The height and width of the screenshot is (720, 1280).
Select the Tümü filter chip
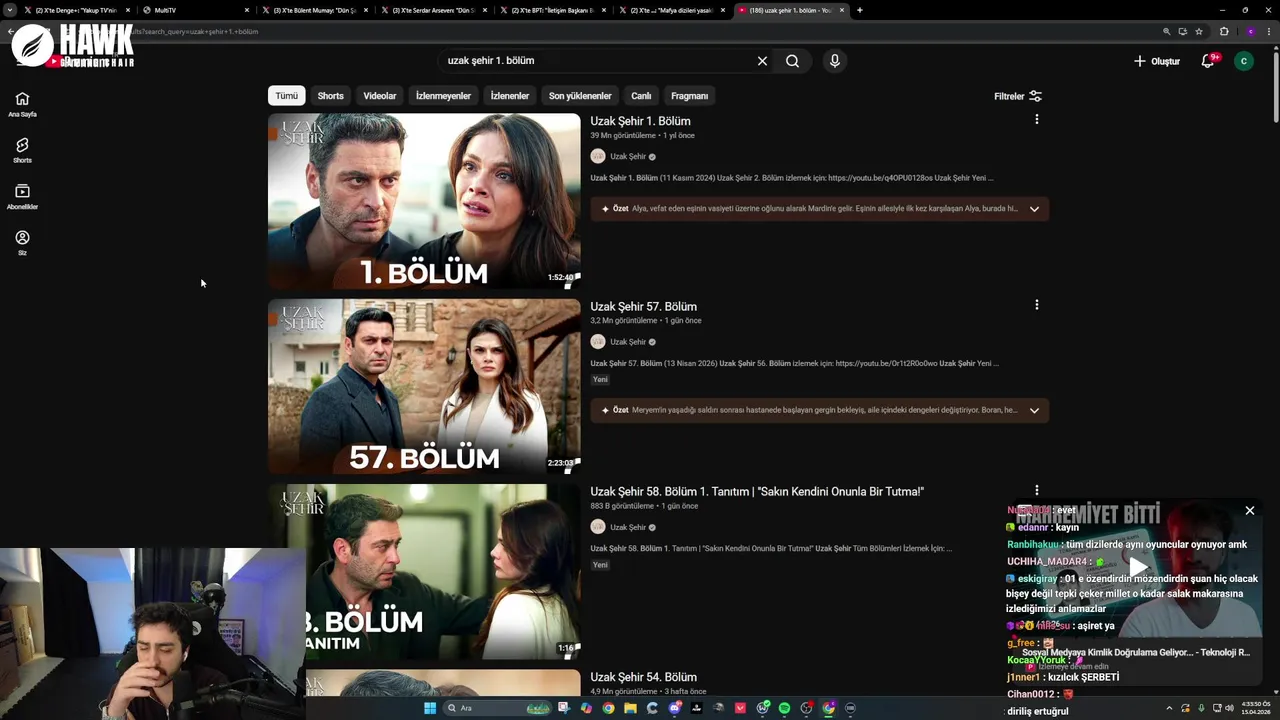[287, 96]
